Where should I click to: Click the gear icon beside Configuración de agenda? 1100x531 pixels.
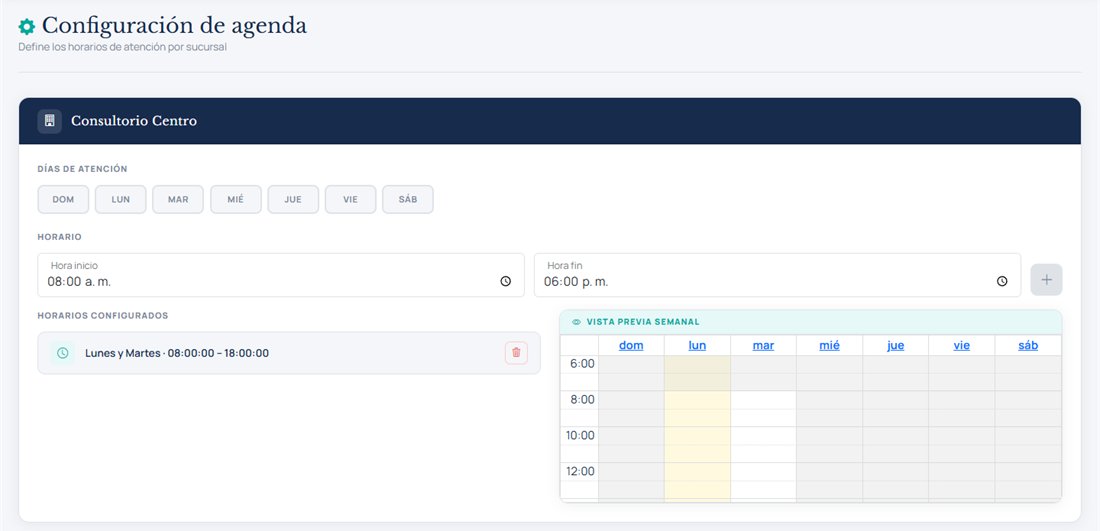[x=27, y=27]
